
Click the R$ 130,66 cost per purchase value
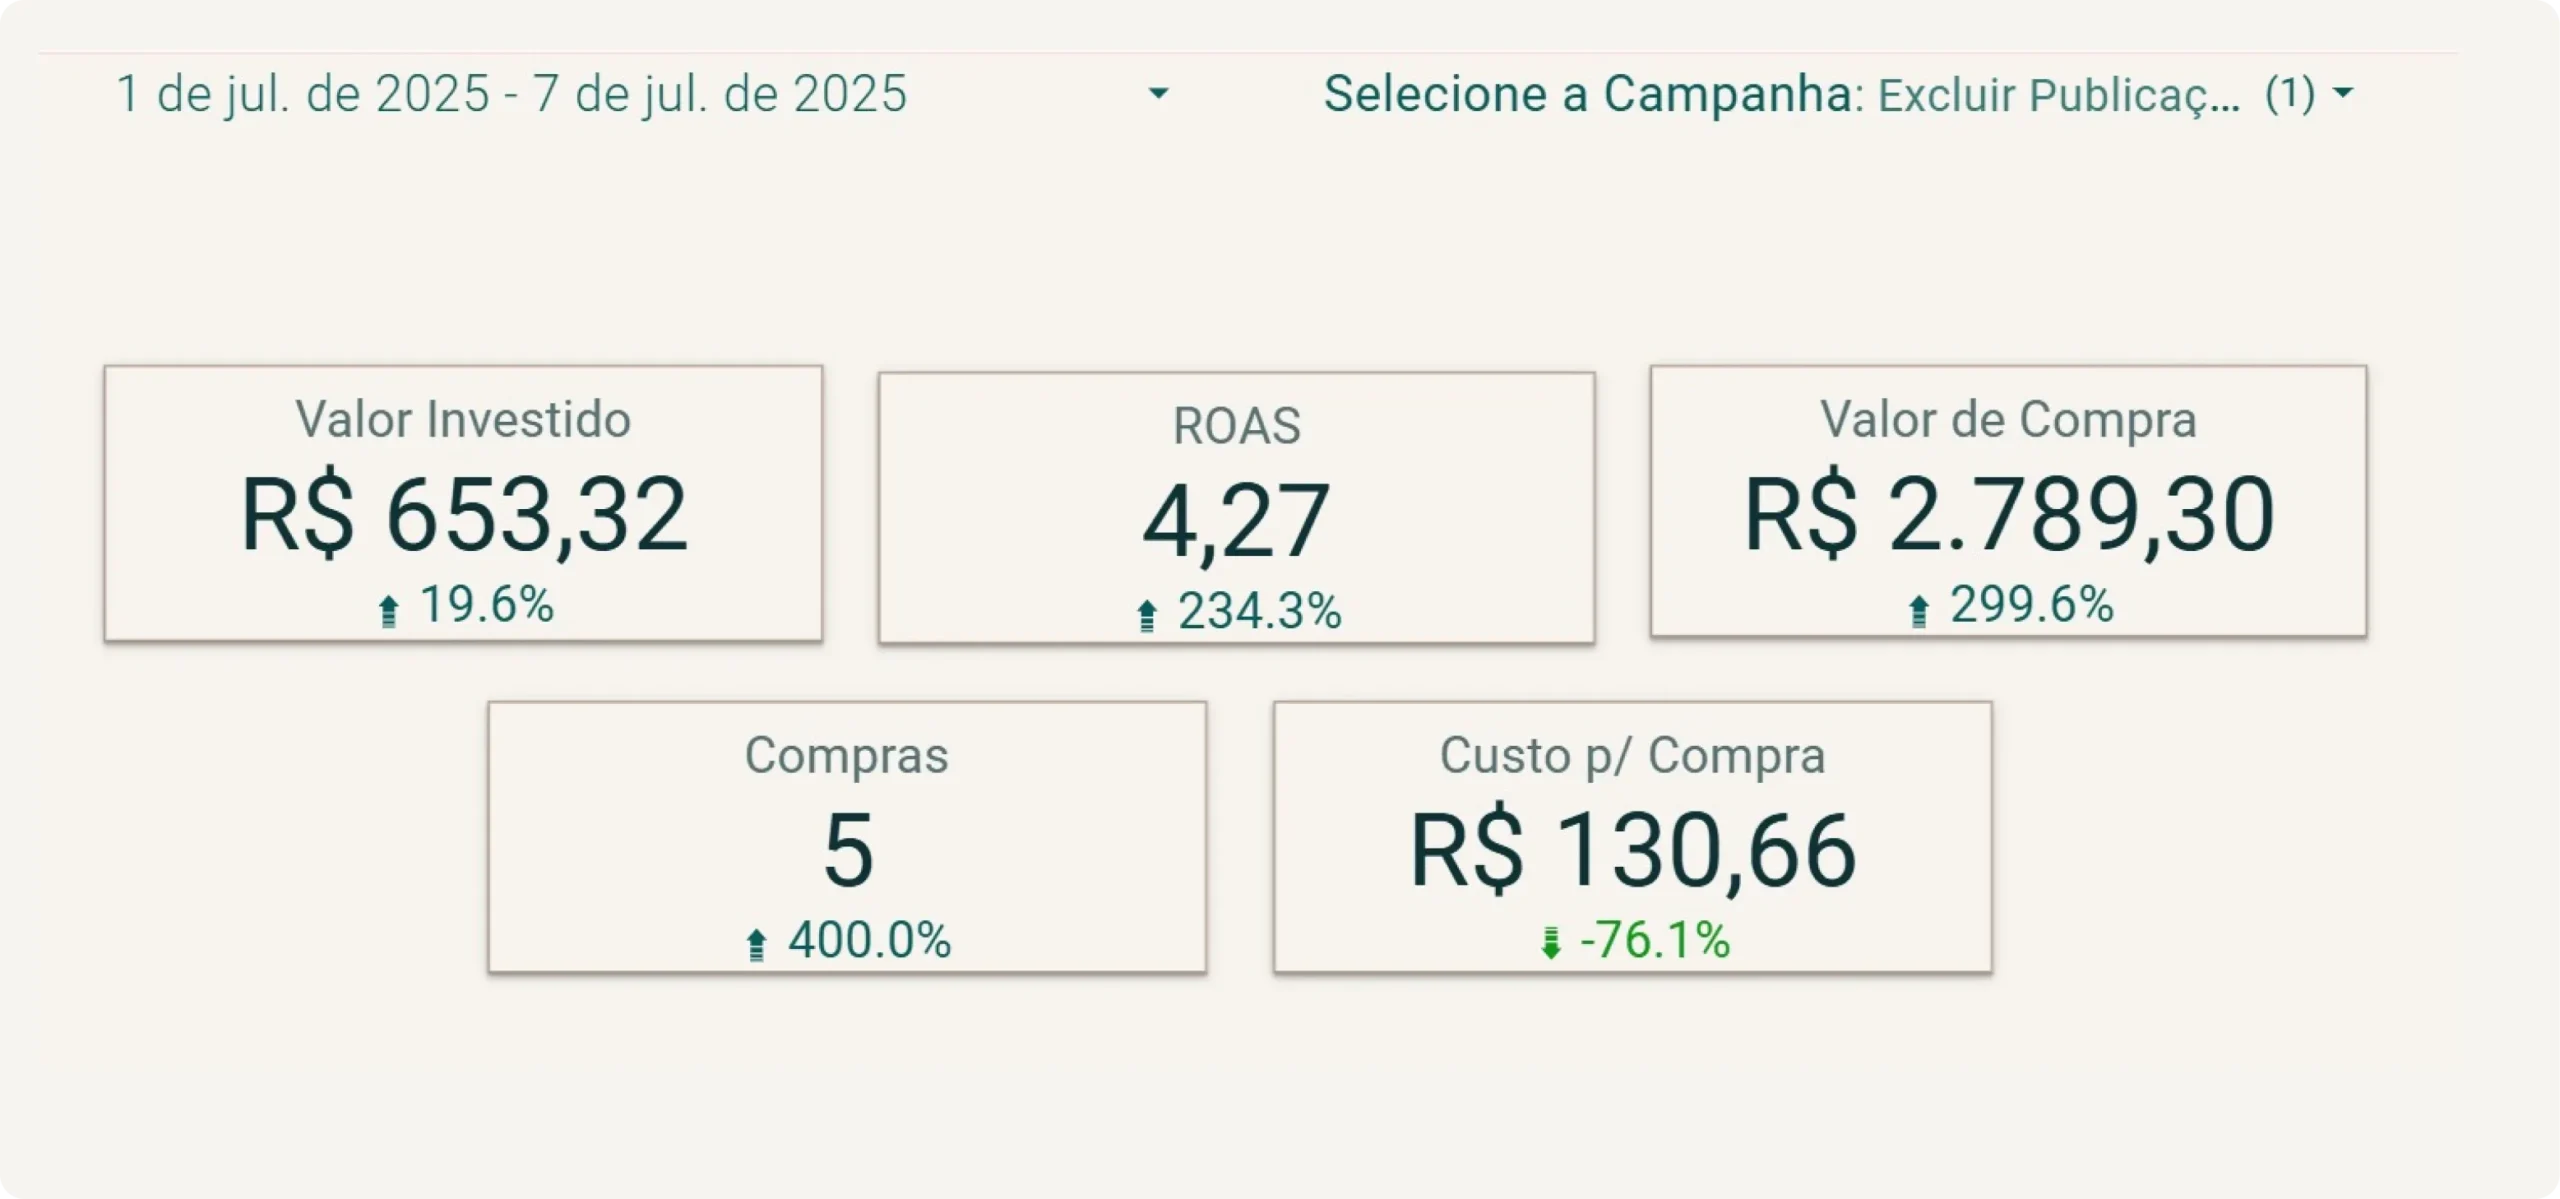pos(1633,850)
